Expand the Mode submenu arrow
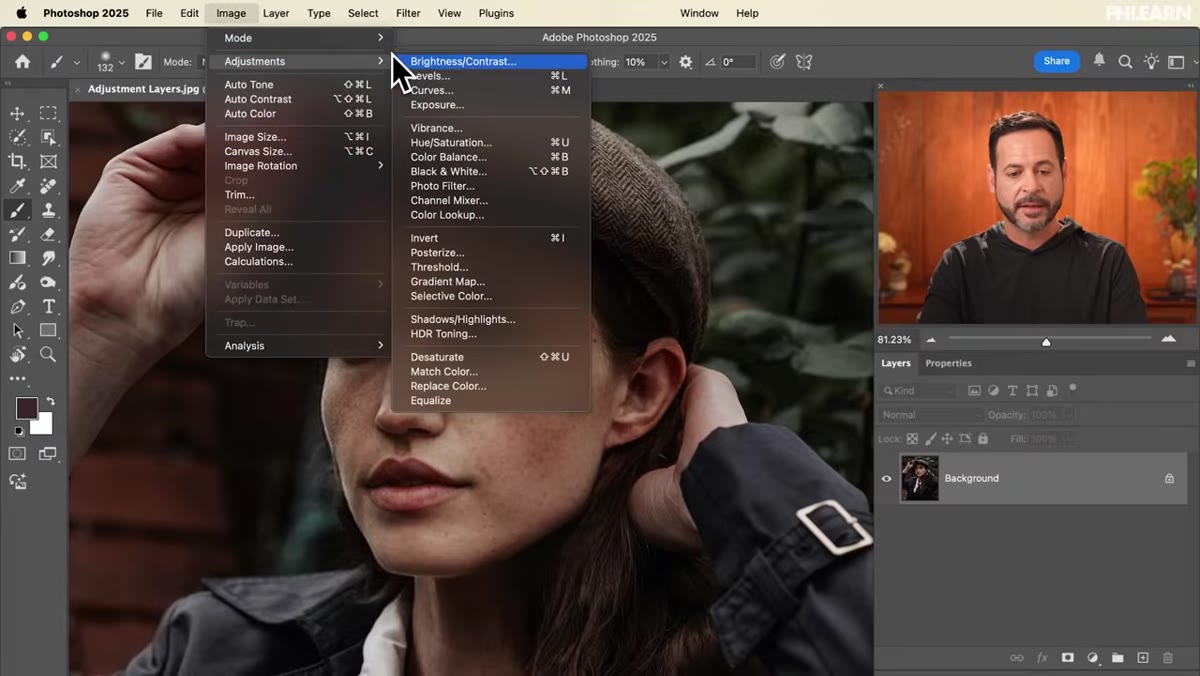This screenshot has width=1200, height=676. 380,38
